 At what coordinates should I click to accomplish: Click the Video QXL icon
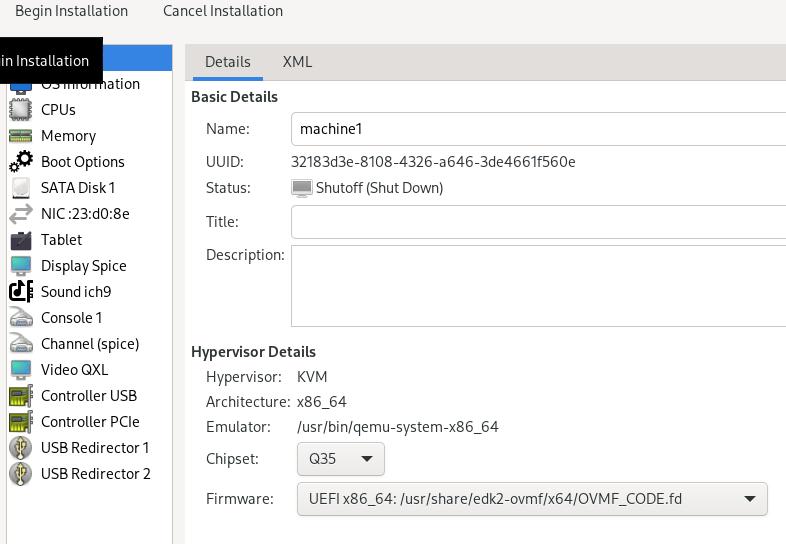click(x=20, y=370)
